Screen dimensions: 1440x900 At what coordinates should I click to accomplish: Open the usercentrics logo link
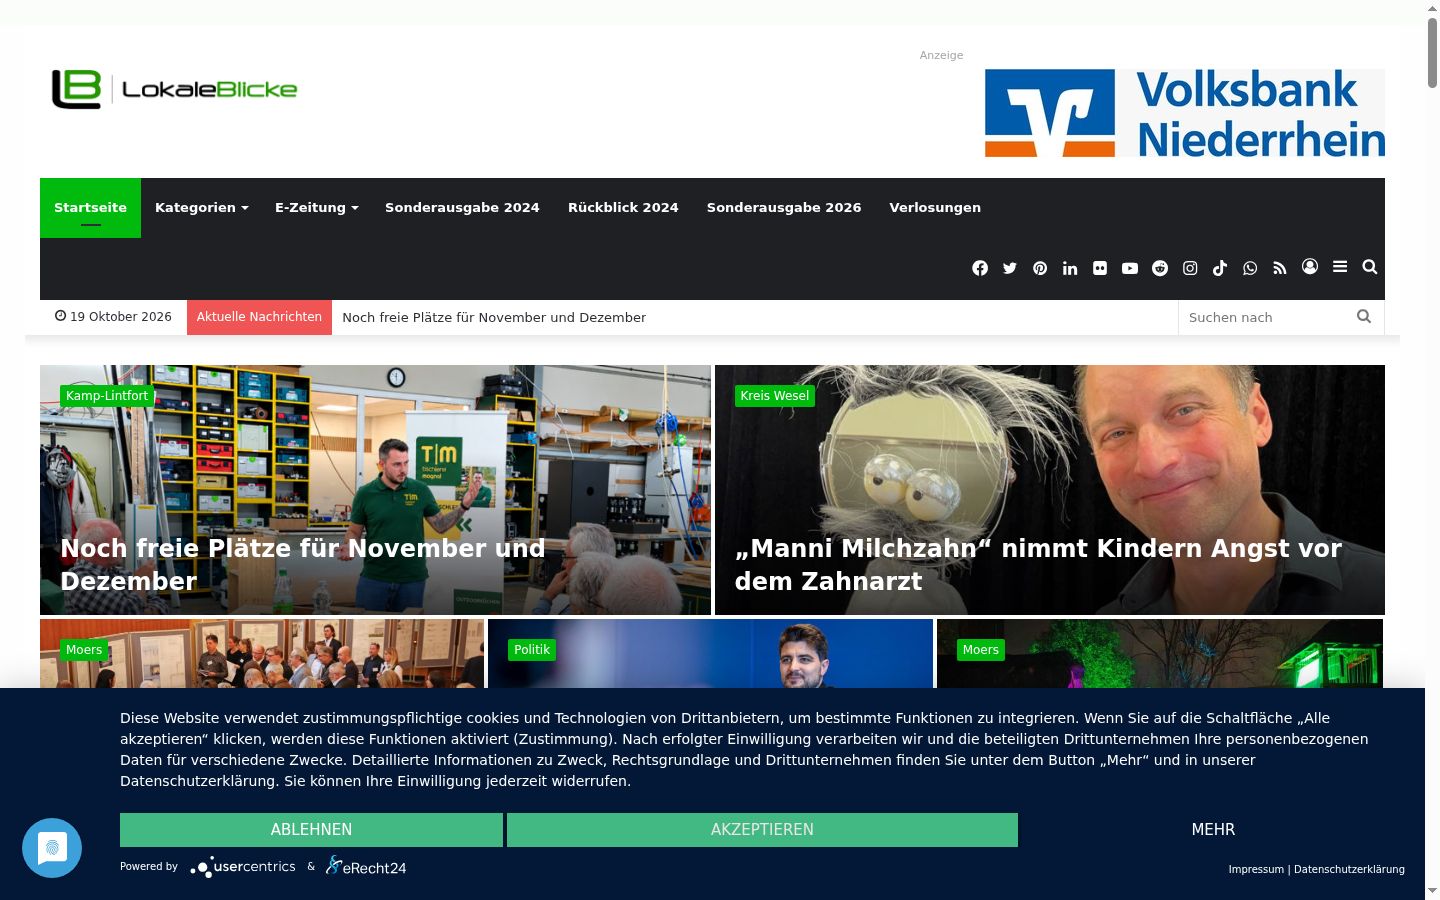click(x=243, y=867)
